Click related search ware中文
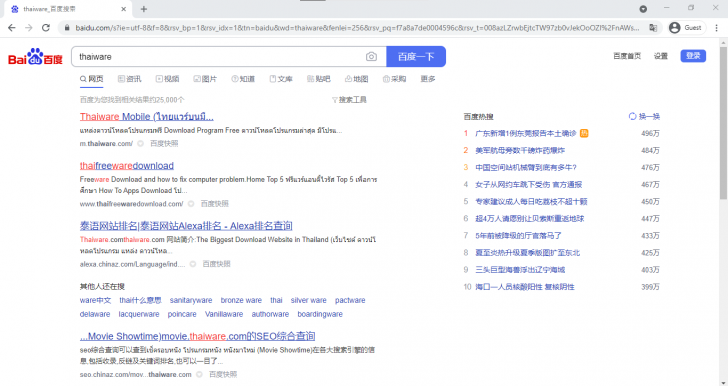Image resolution: width=728 pixels, height=386 pixels. coord(95,300)
